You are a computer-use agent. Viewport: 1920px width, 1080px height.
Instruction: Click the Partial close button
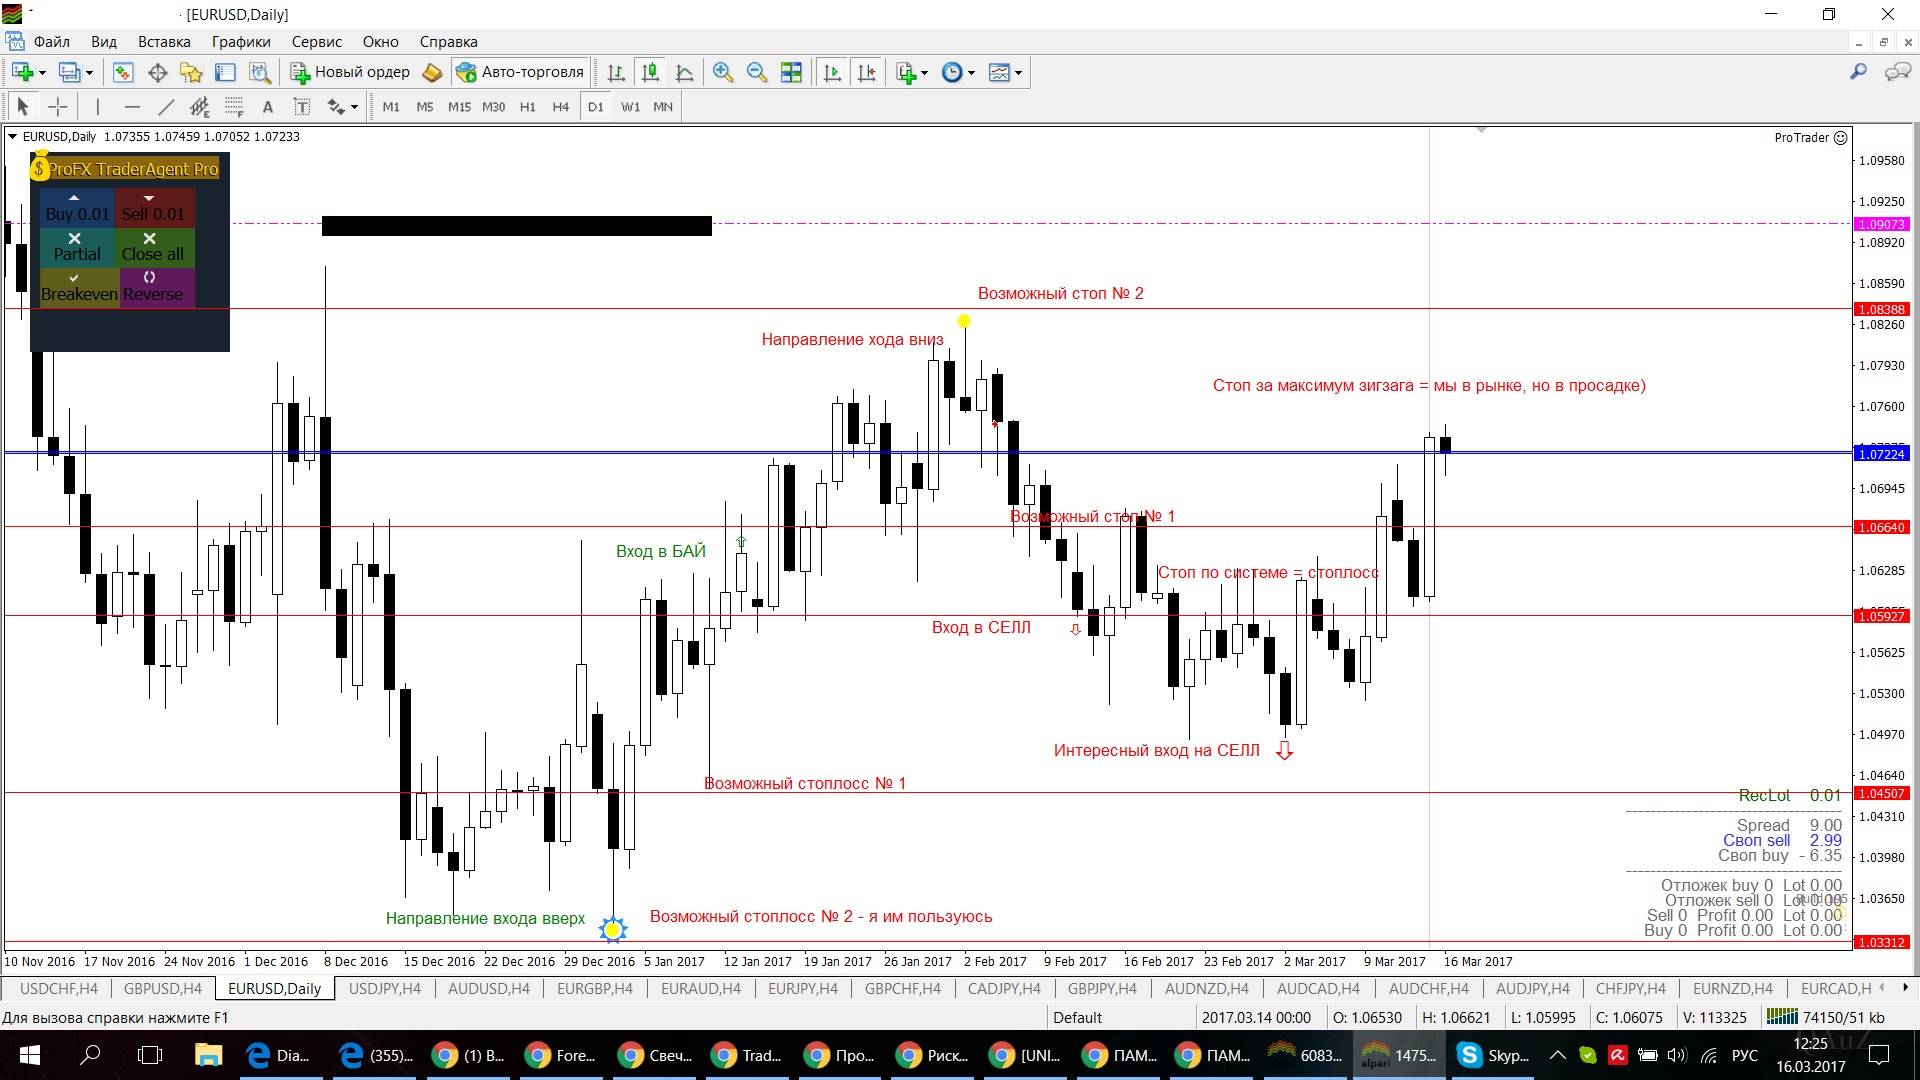(77, 247)
